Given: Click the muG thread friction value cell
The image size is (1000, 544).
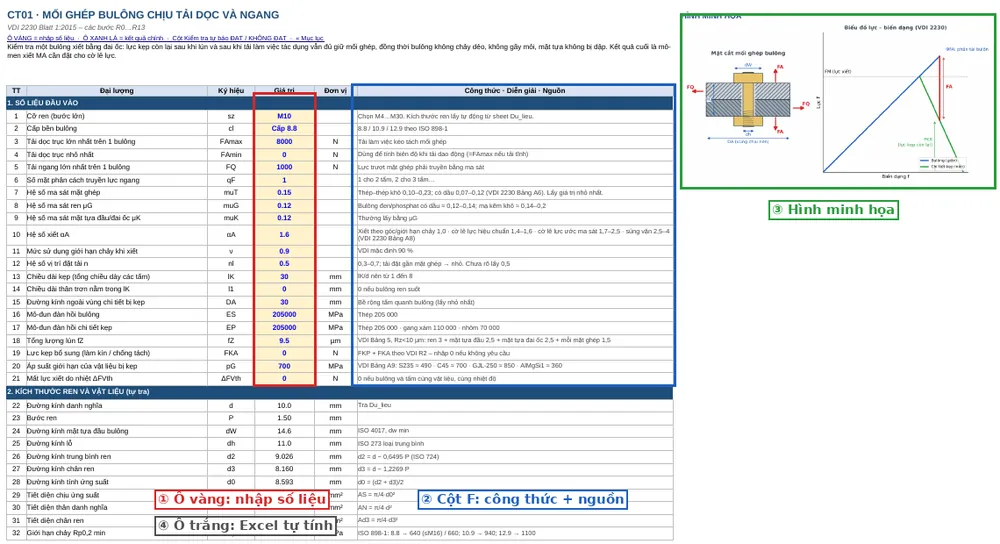Looking at the screenshot, I should (284, 205).
